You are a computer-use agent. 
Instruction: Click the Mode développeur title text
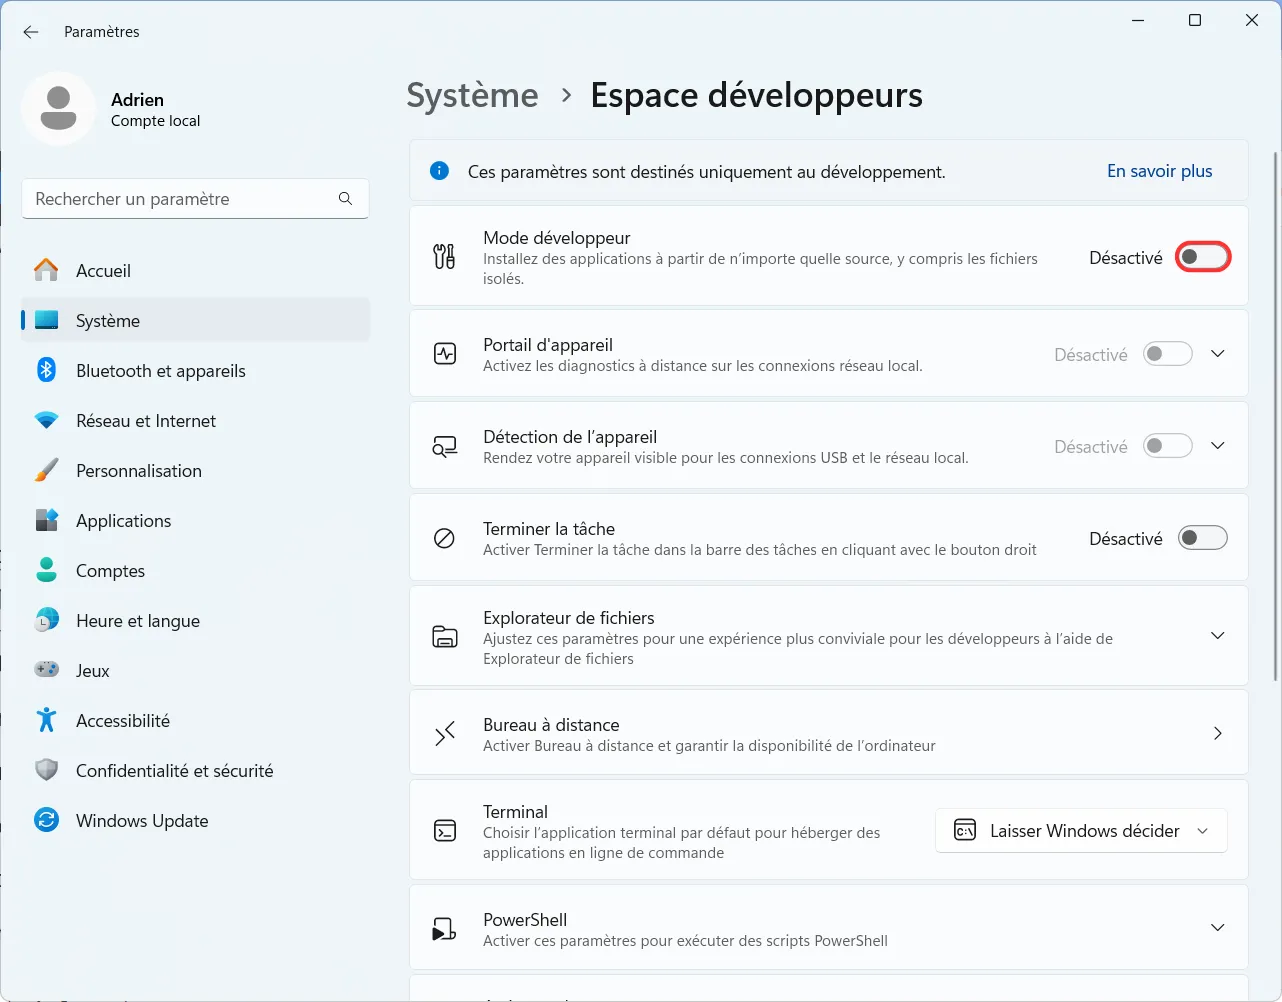(x=556, y=238)
